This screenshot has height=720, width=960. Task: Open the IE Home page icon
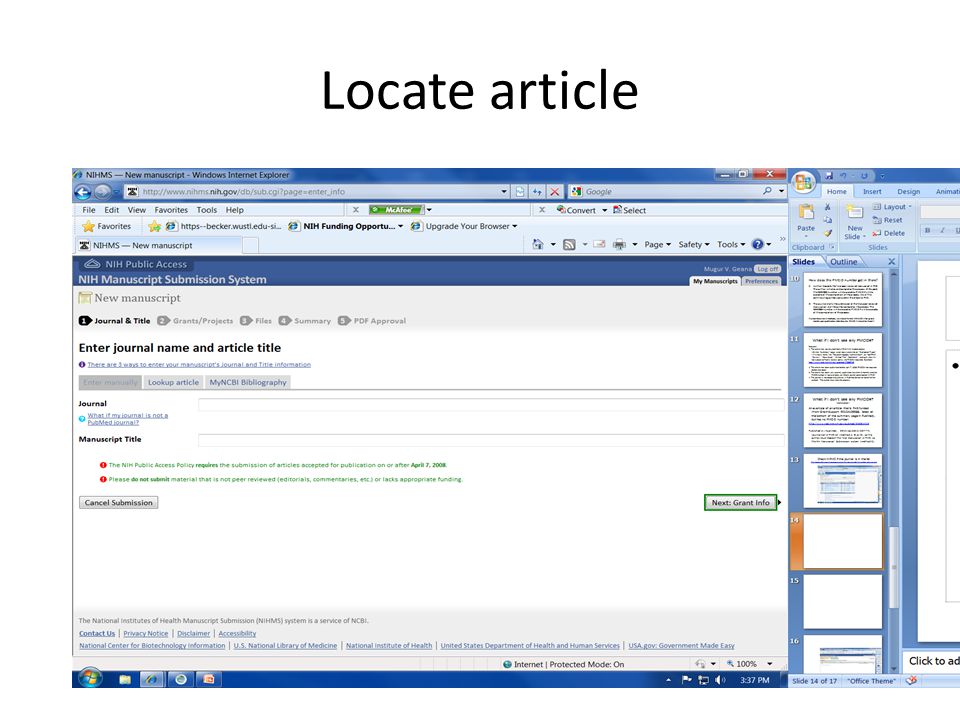[538, 244]
